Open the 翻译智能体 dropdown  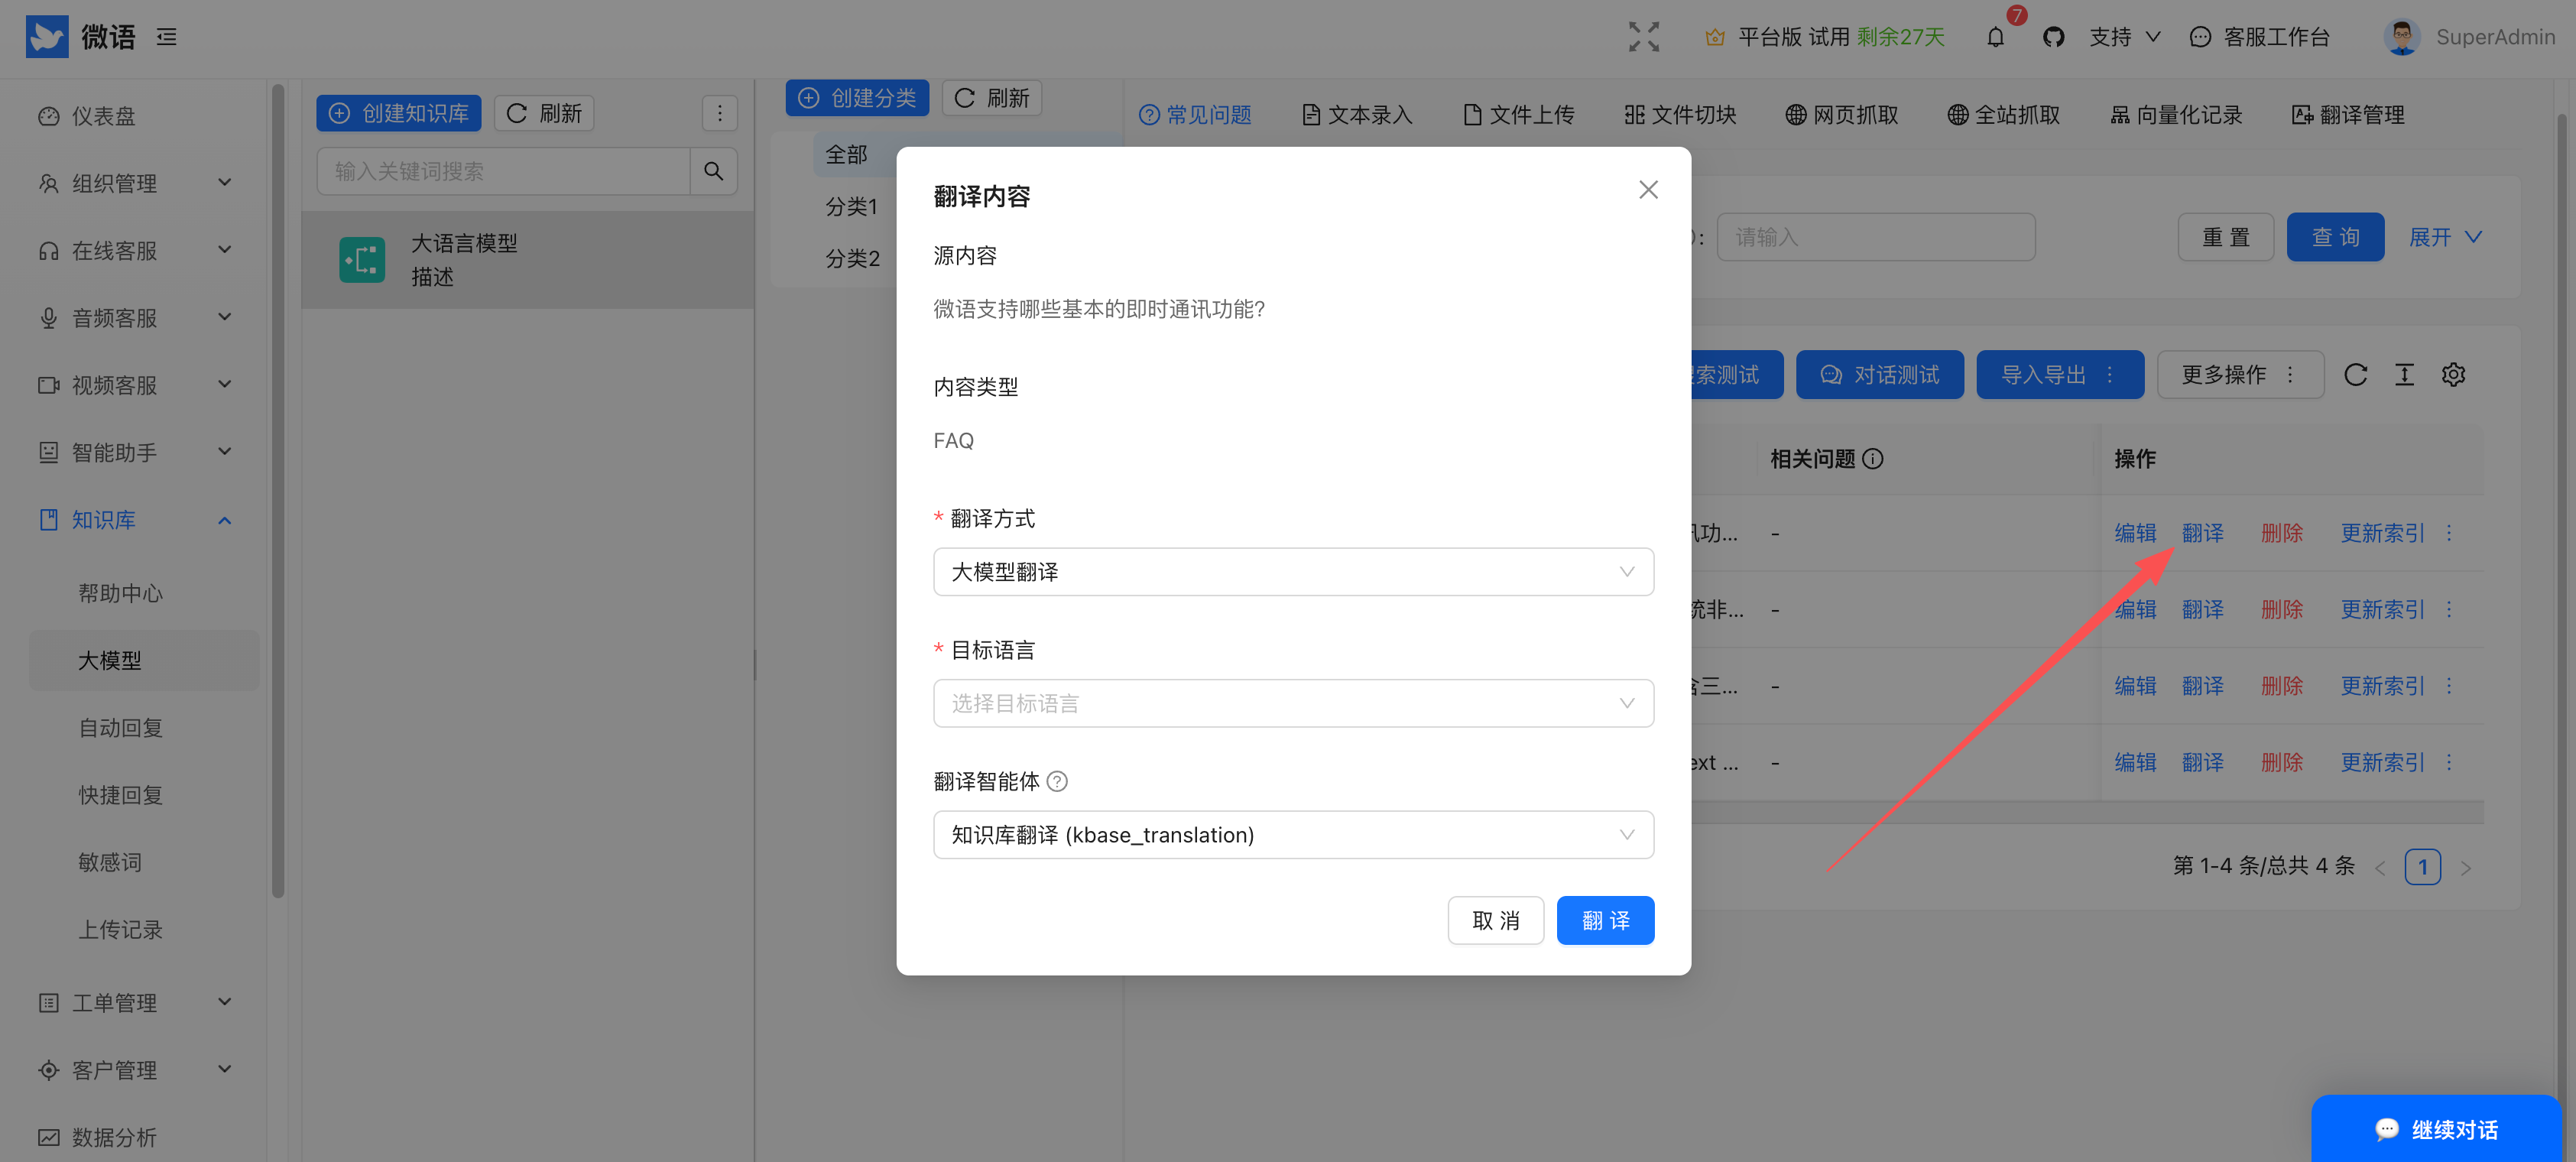click(1293, 835)
